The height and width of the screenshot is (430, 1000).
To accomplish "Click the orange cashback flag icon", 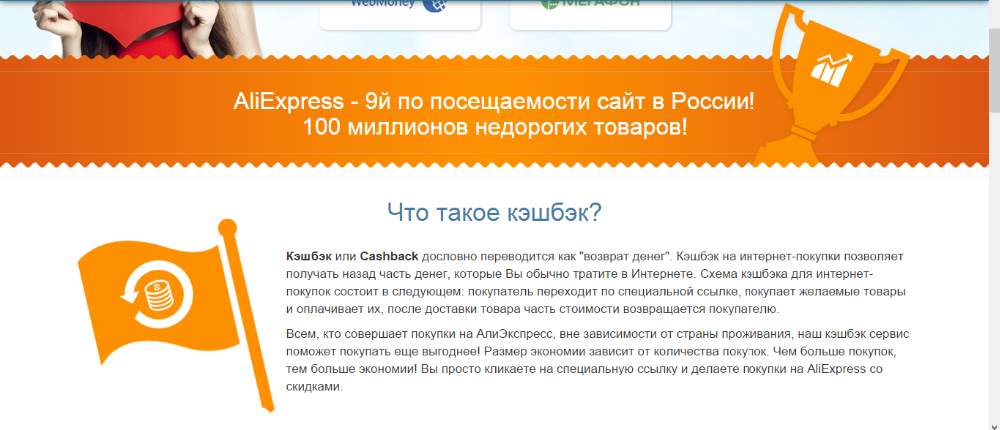I will tap(177, 315).
